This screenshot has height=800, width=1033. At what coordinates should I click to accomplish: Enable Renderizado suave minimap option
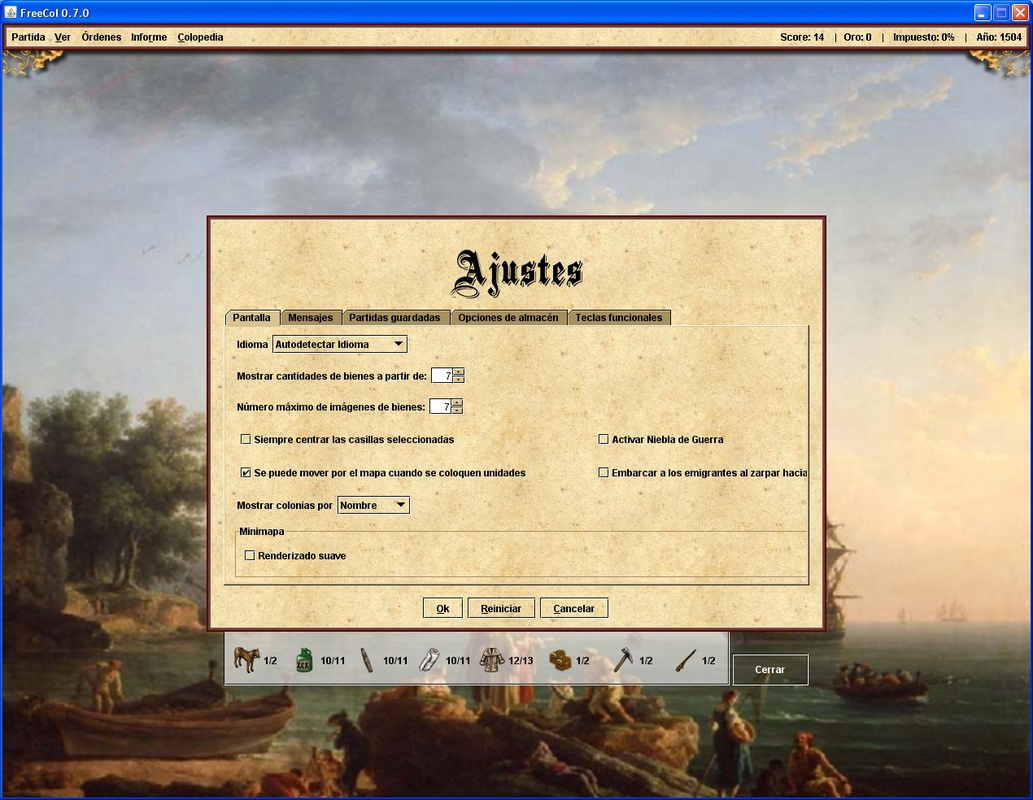(x=250, y=556)
